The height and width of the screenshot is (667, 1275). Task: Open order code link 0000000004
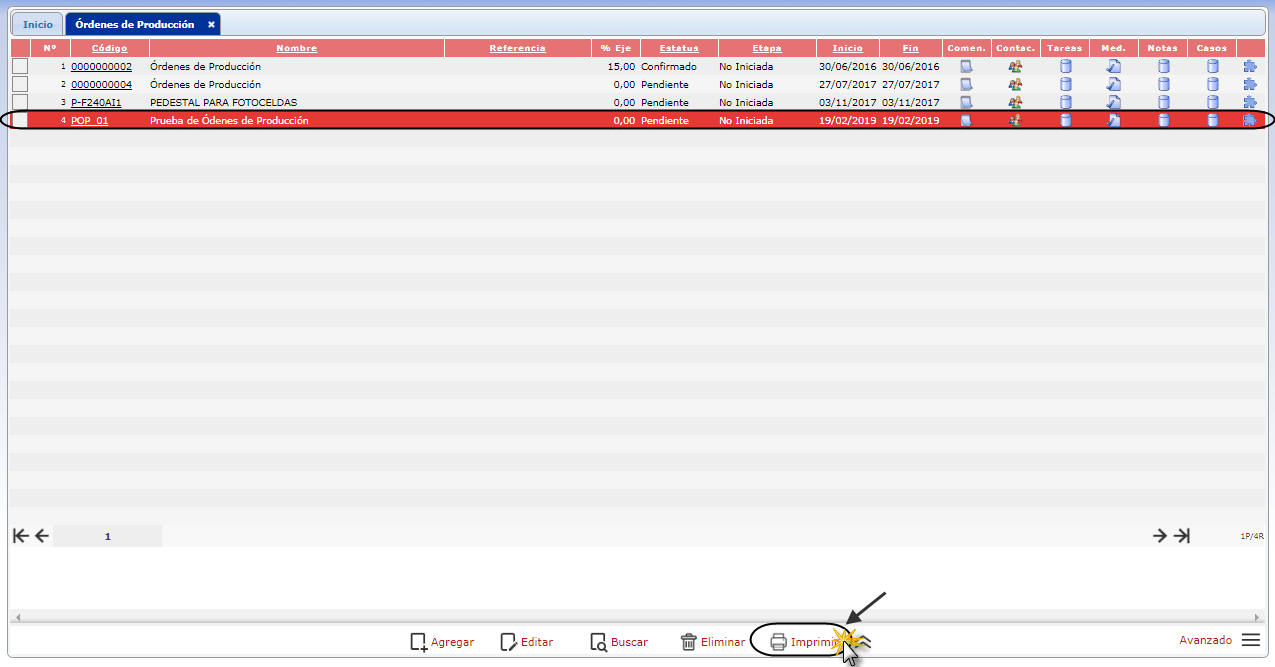tap(101, 85)
